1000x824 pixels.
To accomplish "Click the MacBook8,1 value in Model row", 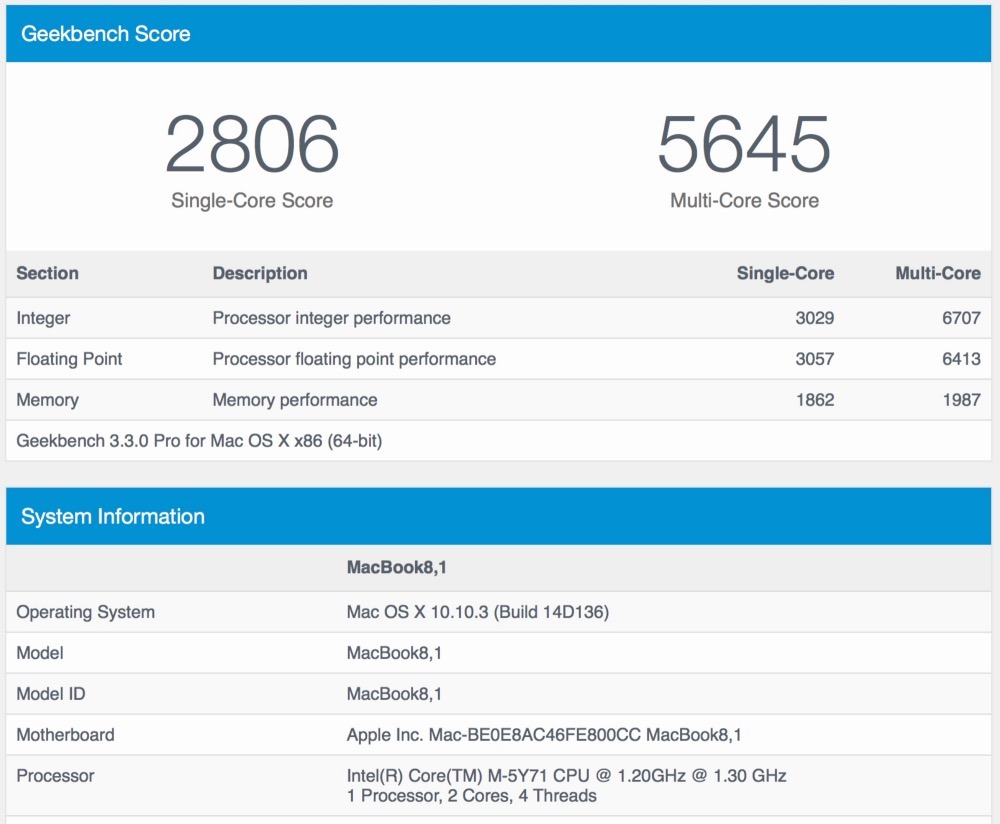I will point(394,652).
